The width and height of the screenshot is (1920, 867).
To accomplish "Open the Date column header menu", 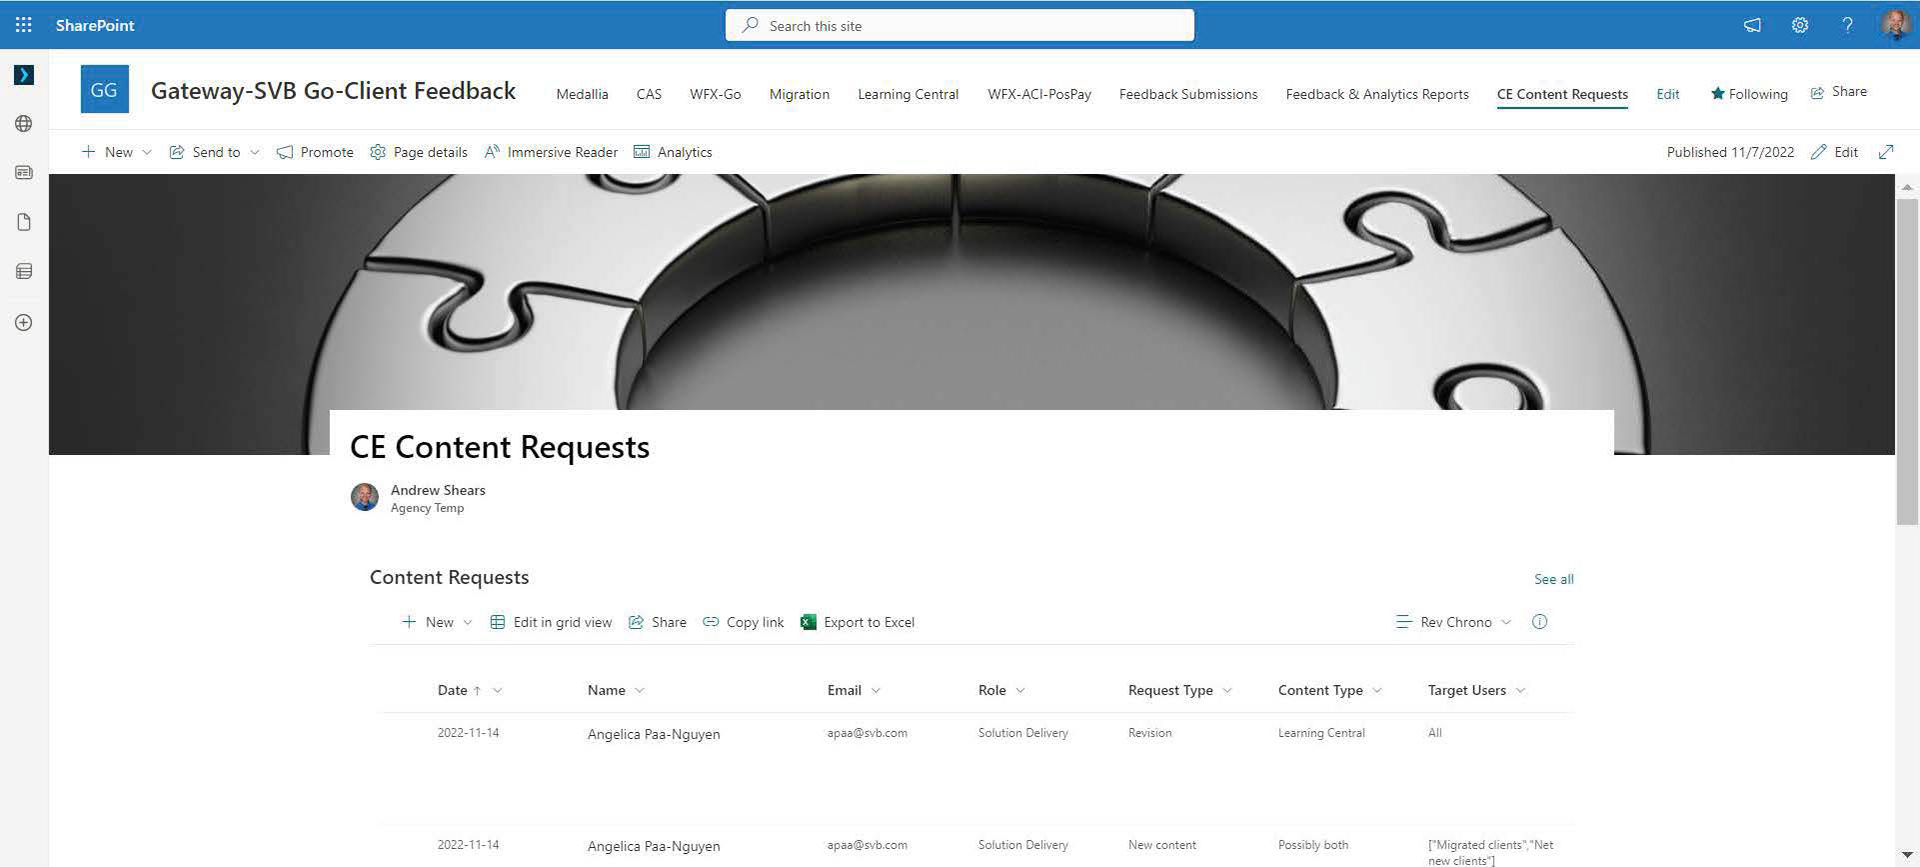I will click(470, 690).
